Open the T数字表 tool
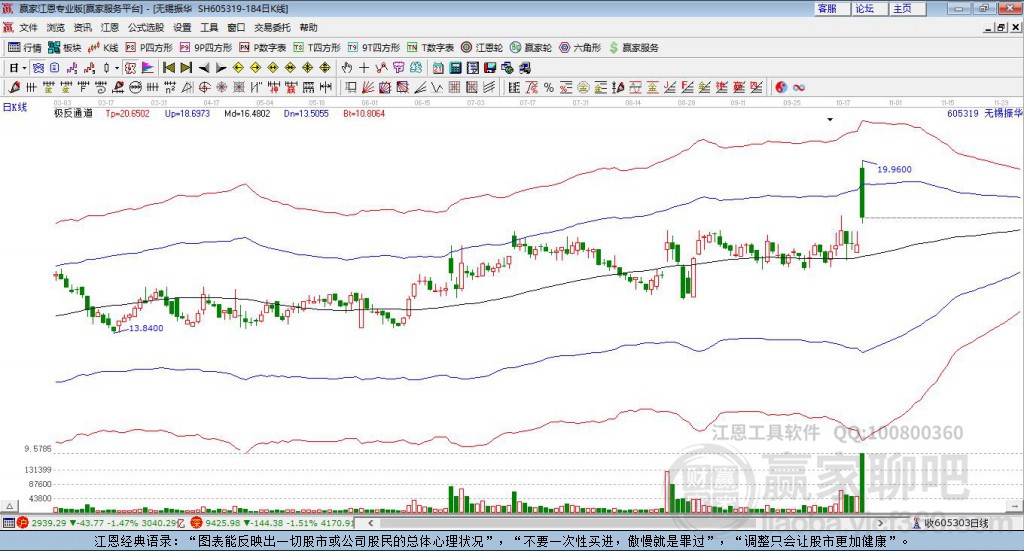The height and width of the screenshot is (551, 1024). pos(430,48)
